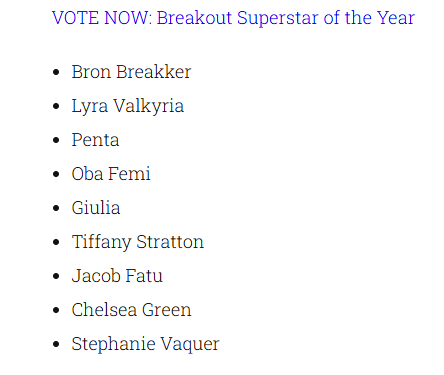Select Chelsea Green in the list
444x375 pixels.
[131, 310]
